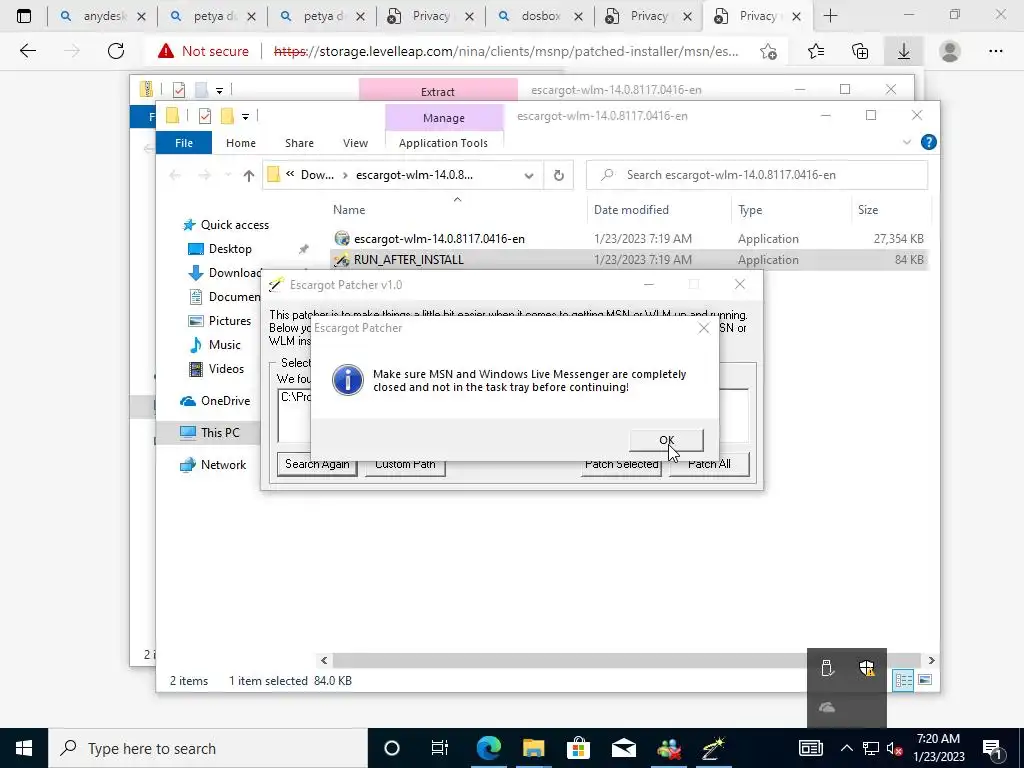
Task: Click OK in the Escargot Patcher message
Action: click(x=666, y=440)
